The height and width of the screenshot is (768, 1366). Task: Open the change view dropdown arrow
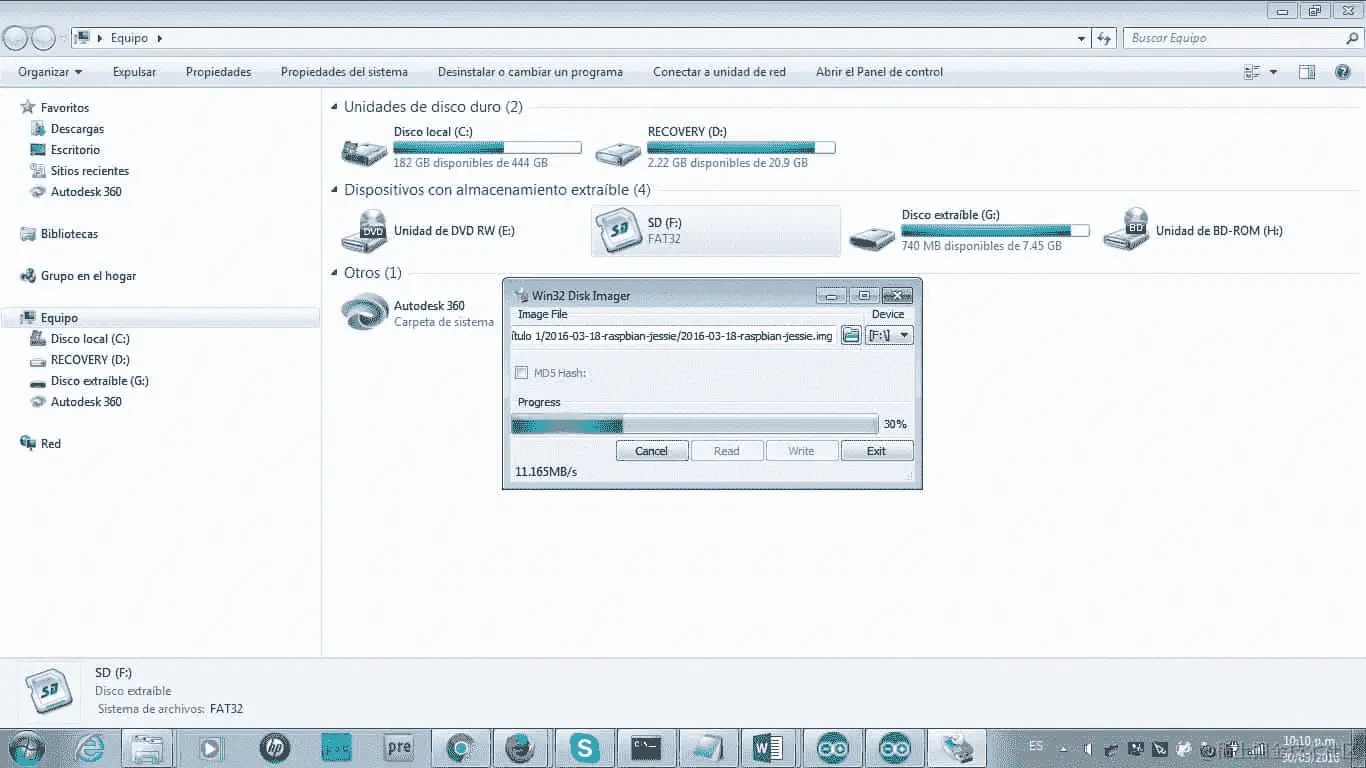[x=1273, y=72]
